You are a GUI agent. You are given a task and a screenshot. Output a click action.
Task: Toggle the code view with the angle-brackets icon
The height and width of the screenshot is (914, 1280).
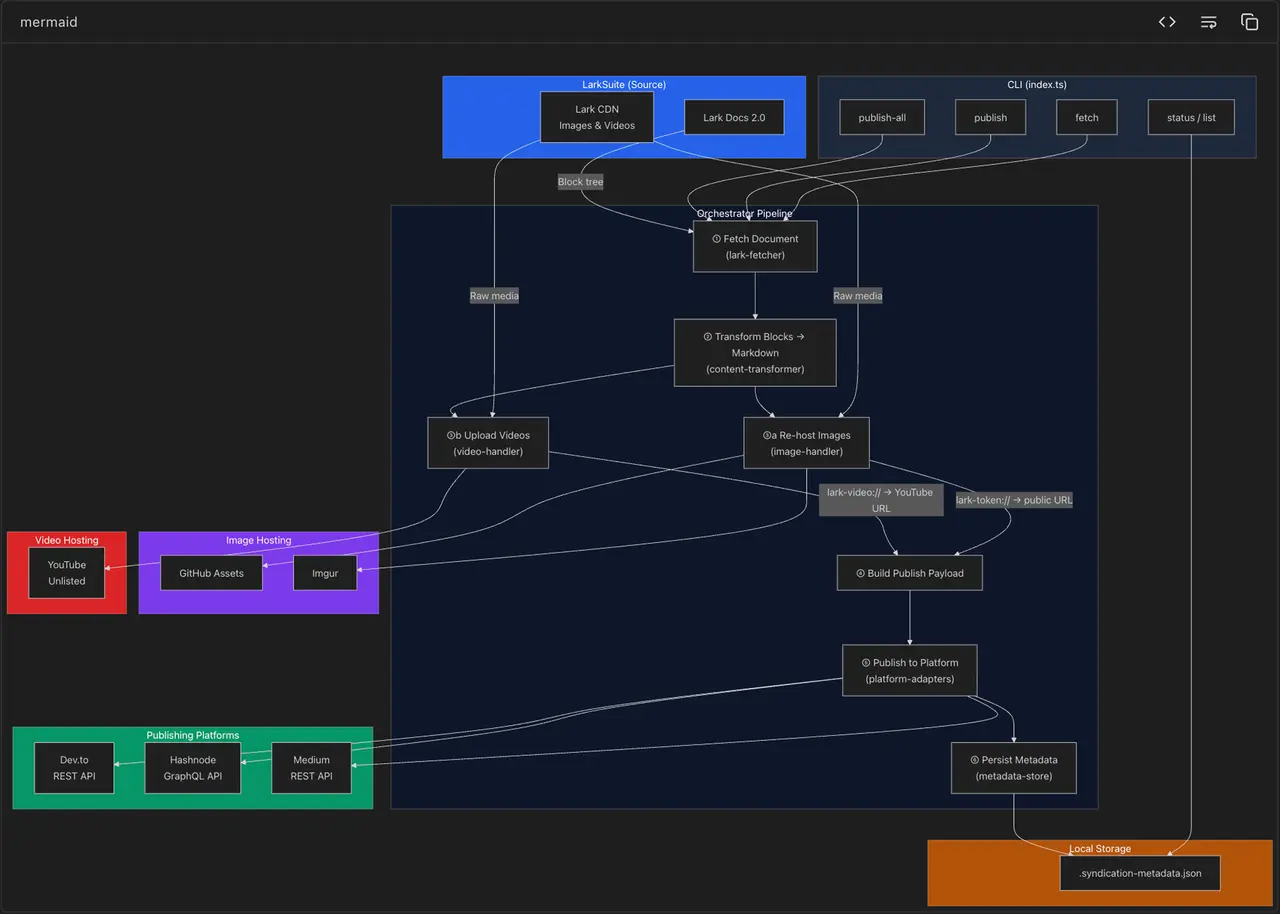point(1166,21)
